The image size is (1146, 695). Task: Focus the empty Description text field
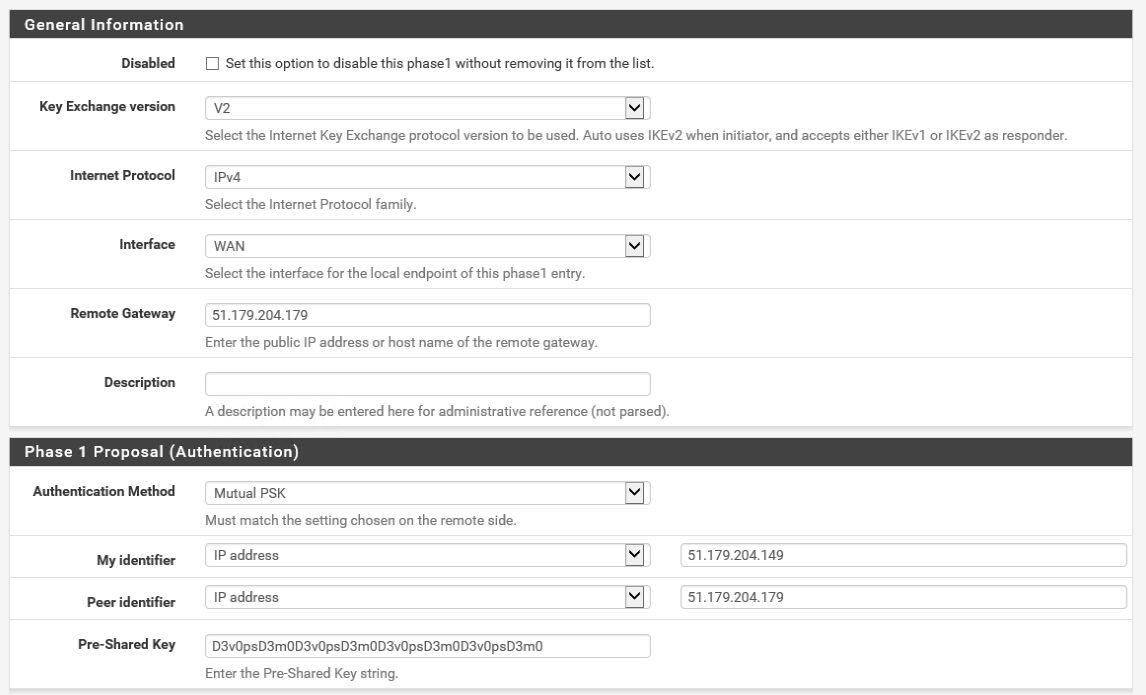[427, 384]
